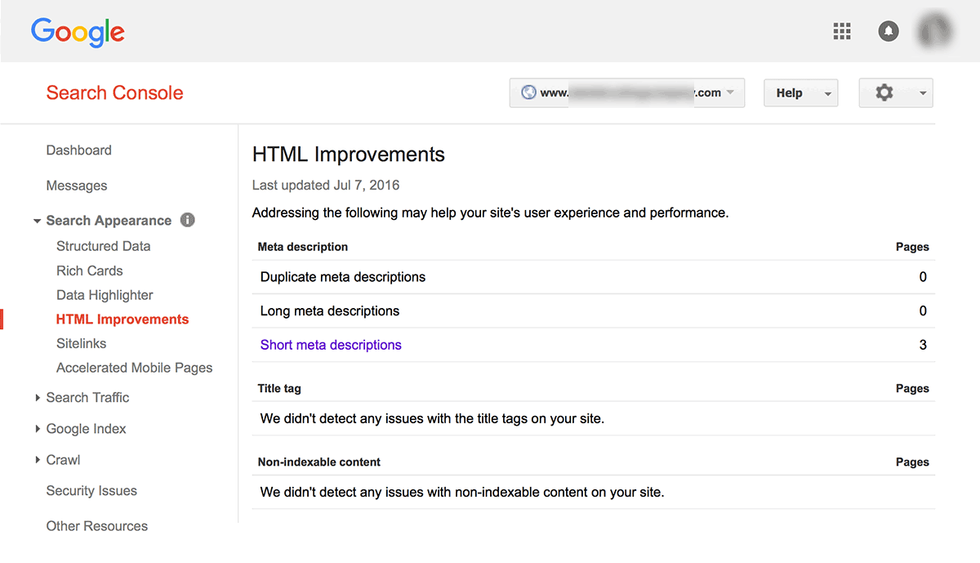Click the Google Index label

[86, 429]
